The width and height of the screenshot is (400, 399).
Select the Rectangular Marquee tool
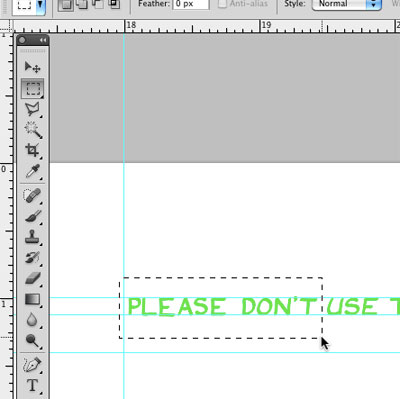tap(32, 88)
